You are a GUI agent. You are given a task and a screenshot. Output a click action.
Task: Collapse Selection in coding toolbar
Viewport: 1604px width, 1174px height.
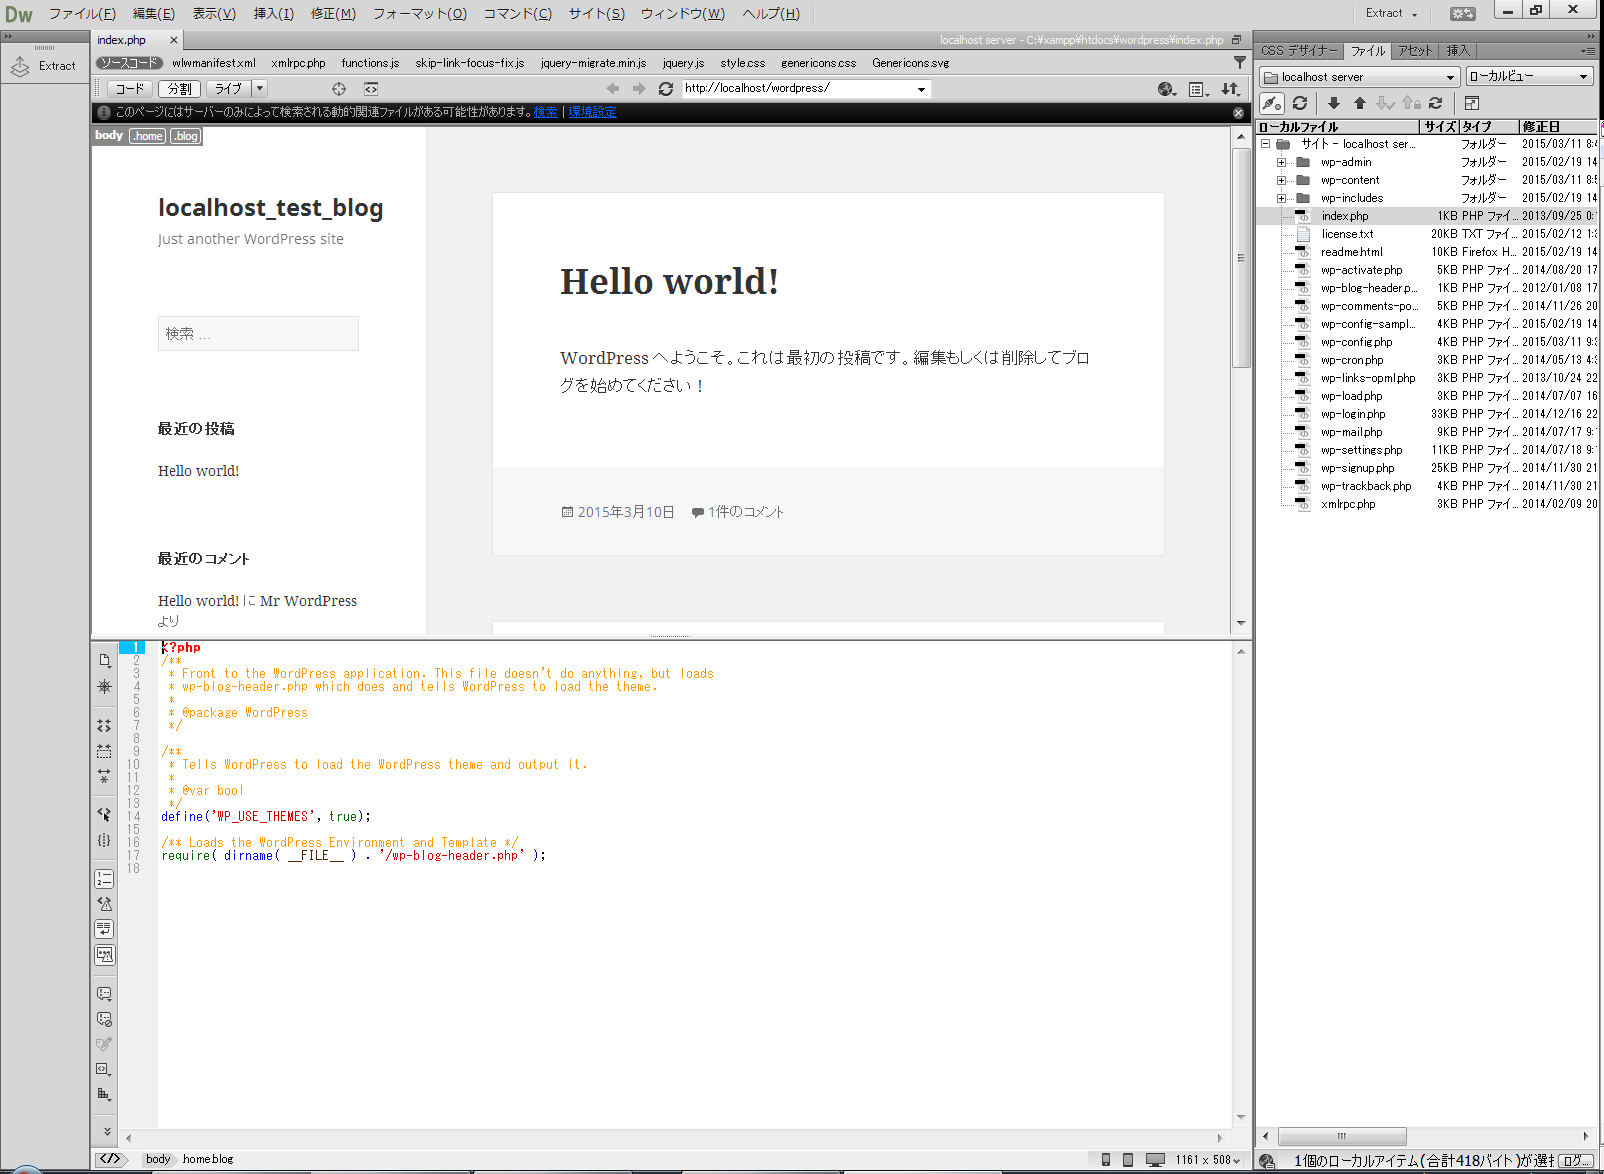coord(104,750)
